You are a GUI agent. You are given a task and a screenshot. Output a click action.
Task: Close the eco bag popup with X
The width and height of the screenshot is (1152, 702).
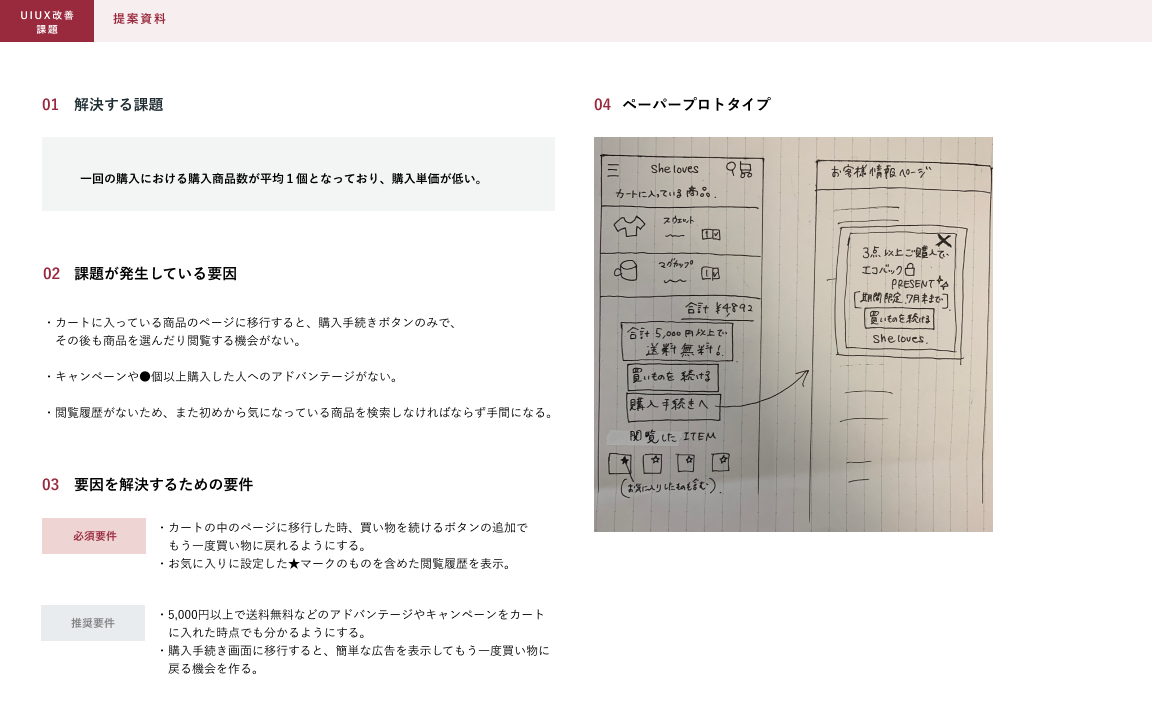coord(943,240)
